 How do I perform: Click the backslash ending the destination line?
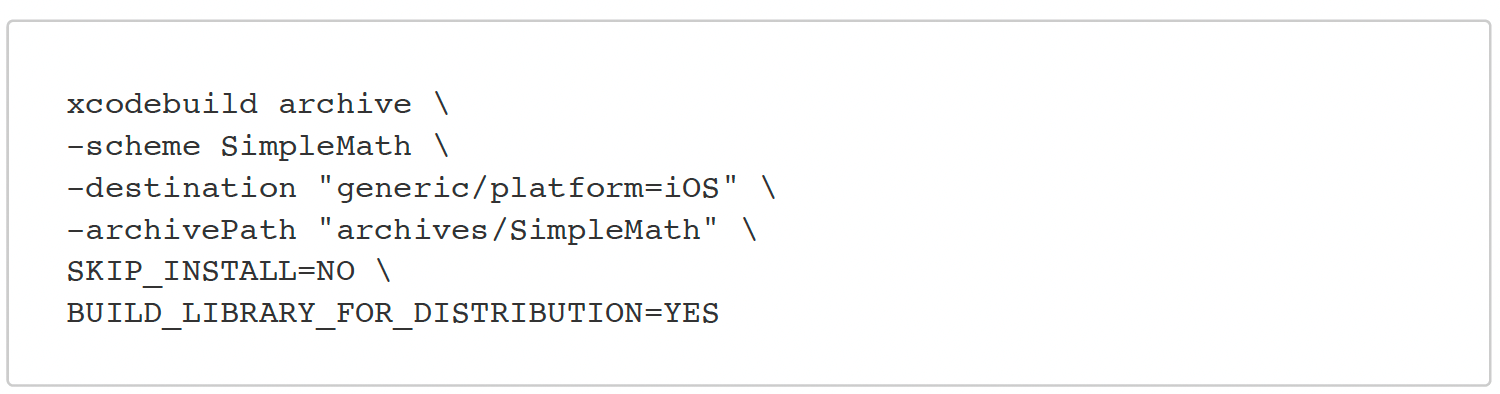(x=767, y=188)
